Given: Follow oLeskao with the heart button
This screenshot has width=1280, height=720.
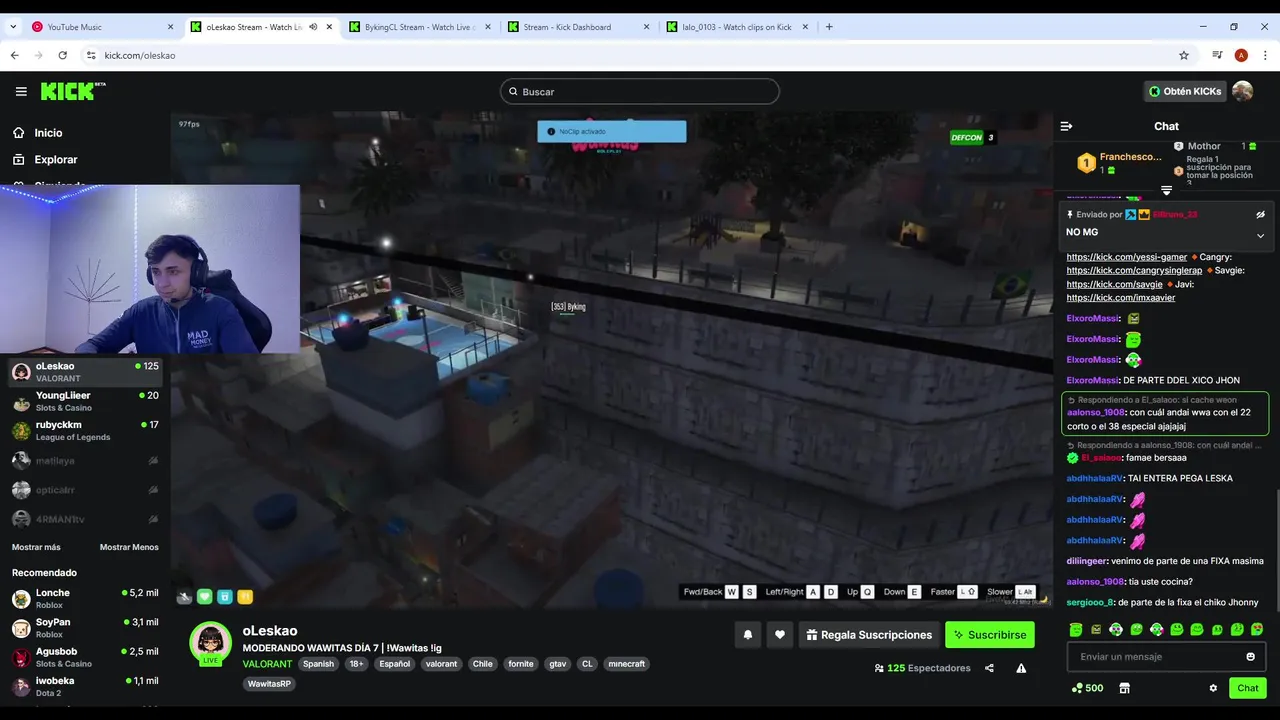Looking at the screenshot, I should (x=780, y=635).
